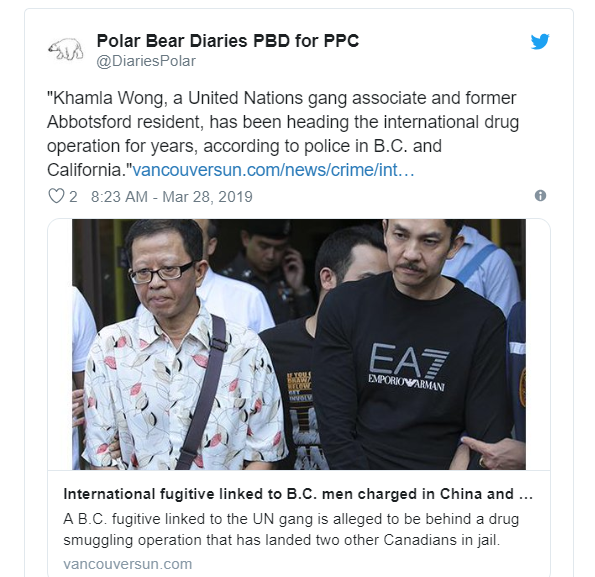The width and height of the screenshot is (595, 577).
Task: Click the blue Twitter bird logo
Action: [540, 41]
